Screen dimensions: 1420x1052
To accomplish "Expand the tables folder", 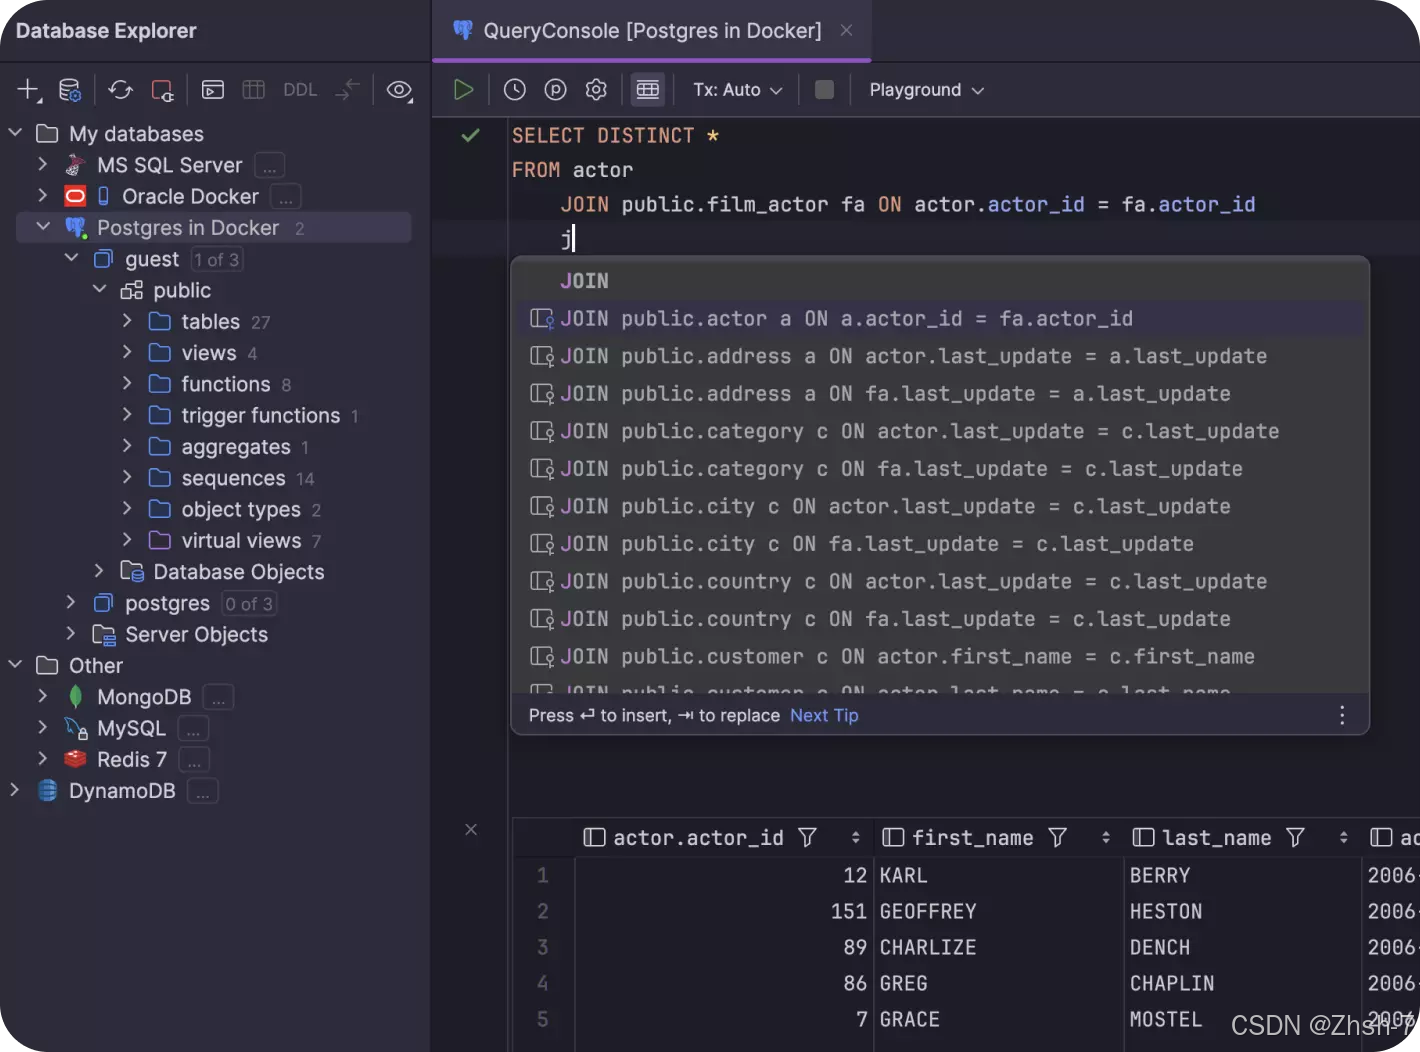I will pyautogui.click(x=127, y=321).
